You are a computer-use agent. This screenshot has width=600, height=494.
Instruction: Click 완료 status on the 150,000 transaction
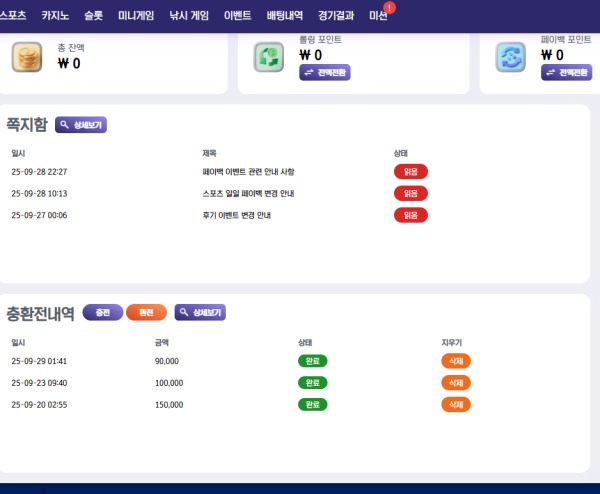click(313, 405)
